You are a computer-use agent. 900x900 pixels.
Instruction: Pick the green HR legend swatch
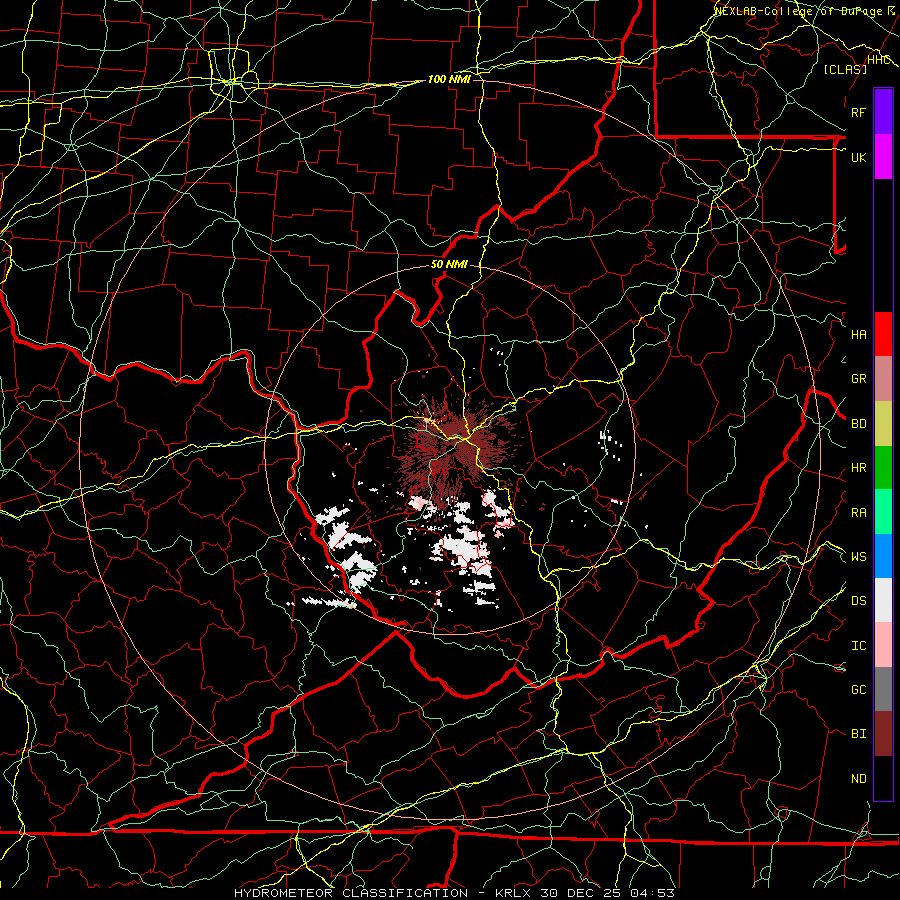coord(883,468)
